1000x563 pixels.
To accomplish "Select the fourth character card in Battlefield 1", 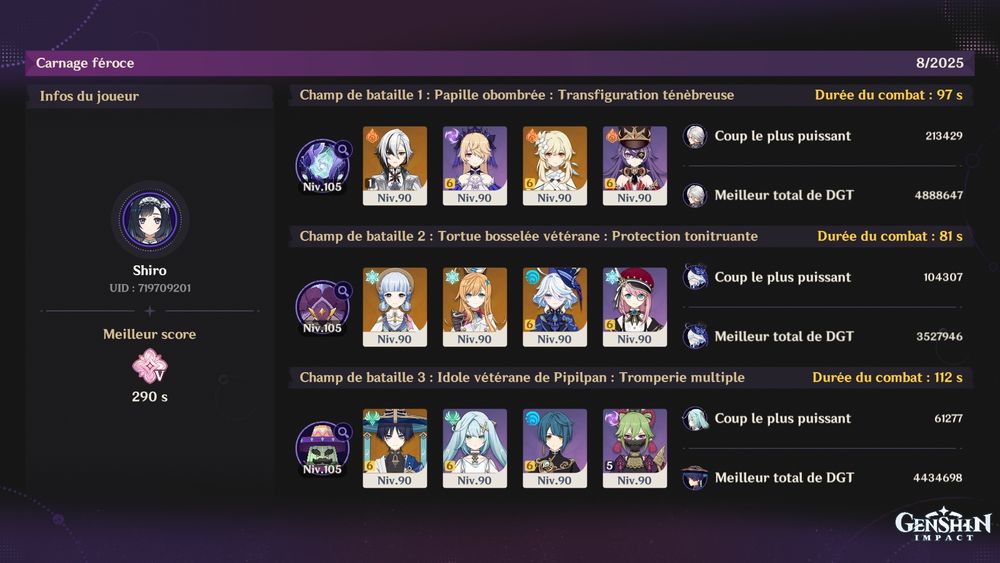I will 635,166.
